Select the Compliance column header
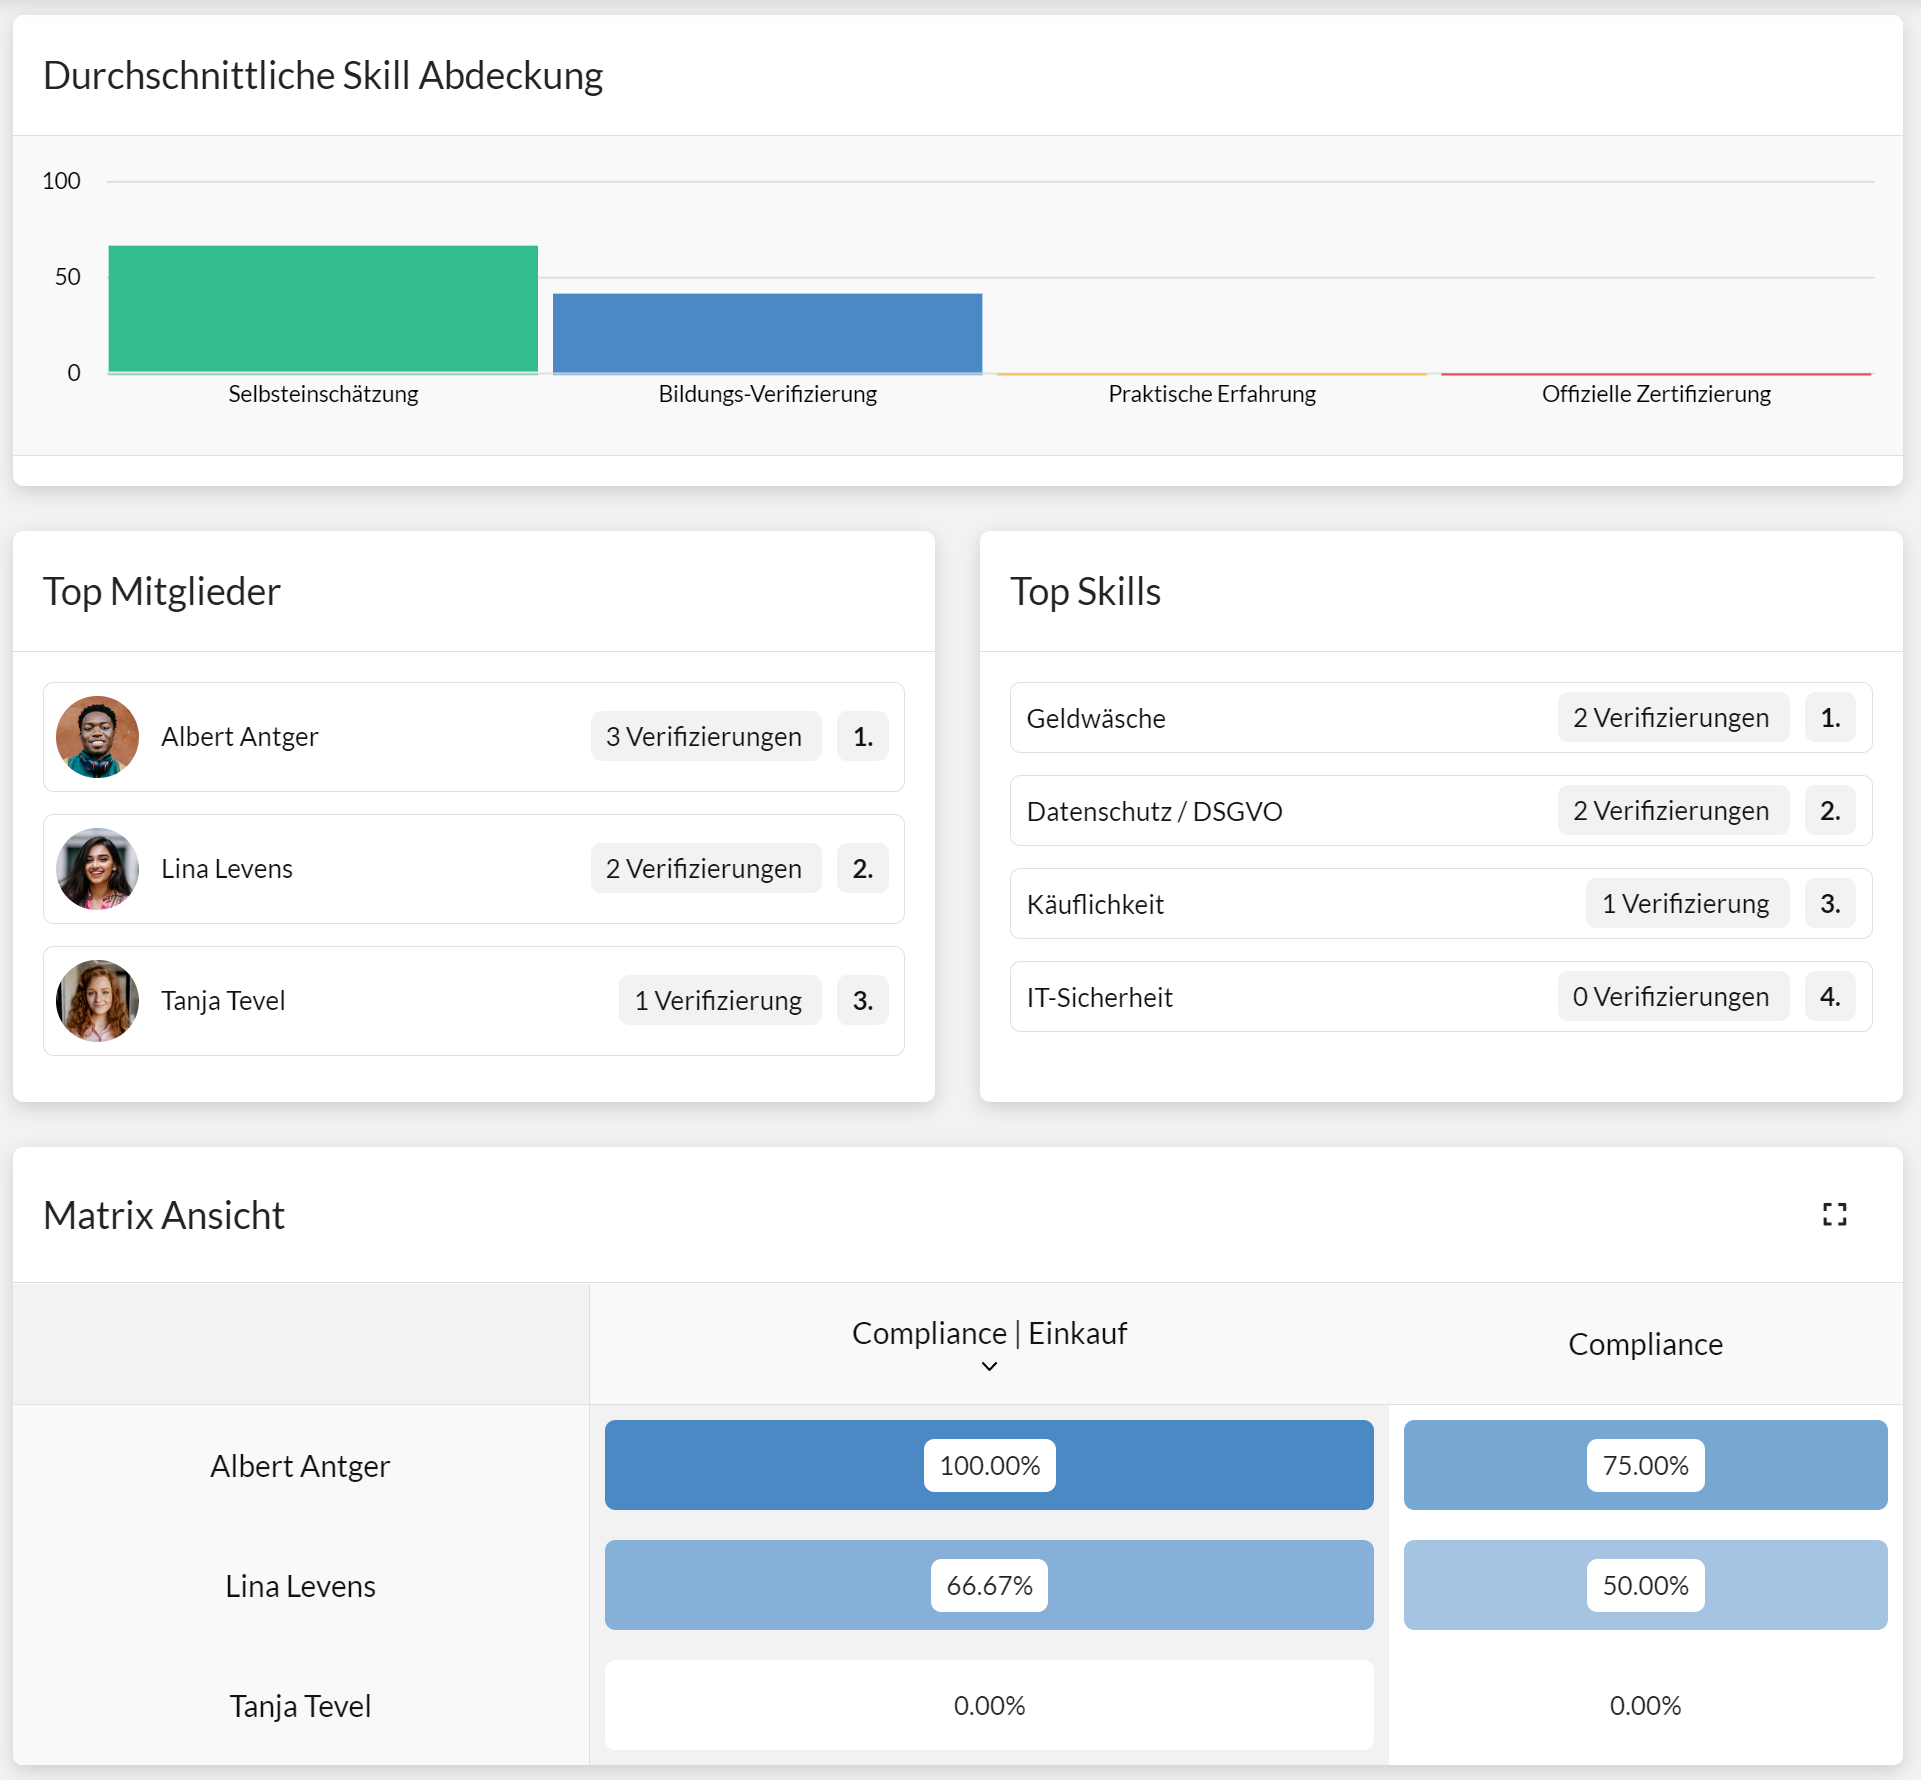 [x=1645, y=1345]
